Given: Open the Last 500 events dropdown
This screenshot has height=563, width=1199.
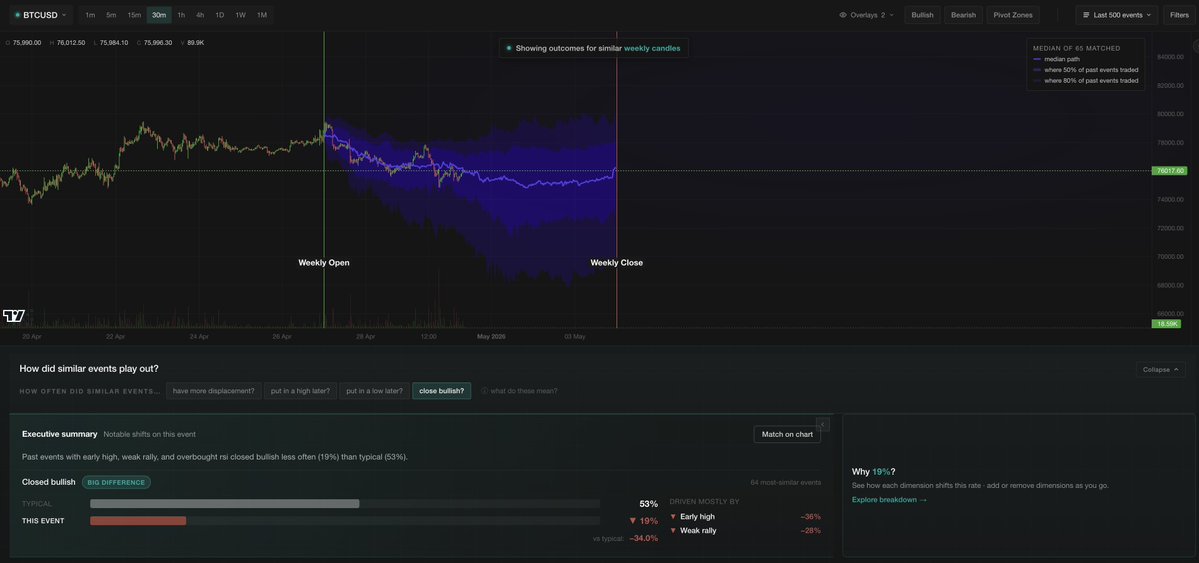Looking at the screenshot, I should click(x=1116, y=15).
